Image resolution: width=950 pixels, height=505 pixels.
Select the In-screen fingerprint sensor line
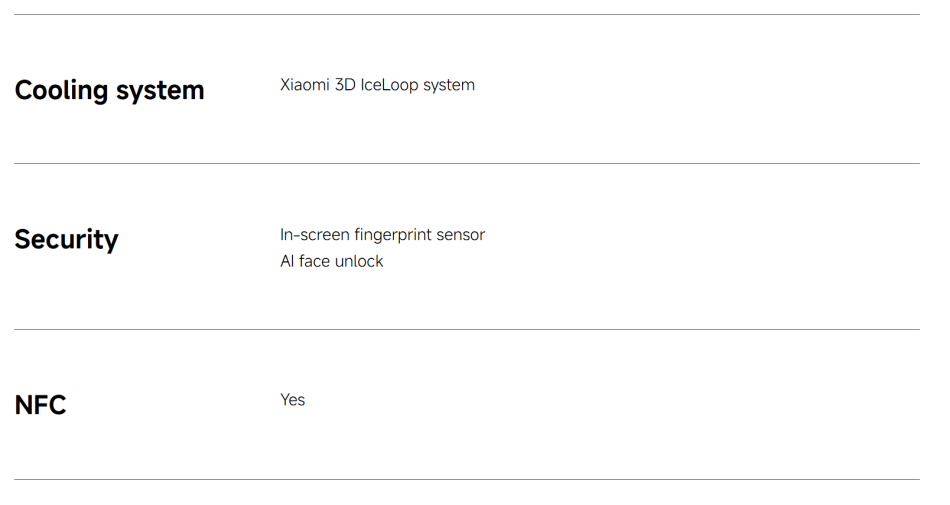coord(382,234)
